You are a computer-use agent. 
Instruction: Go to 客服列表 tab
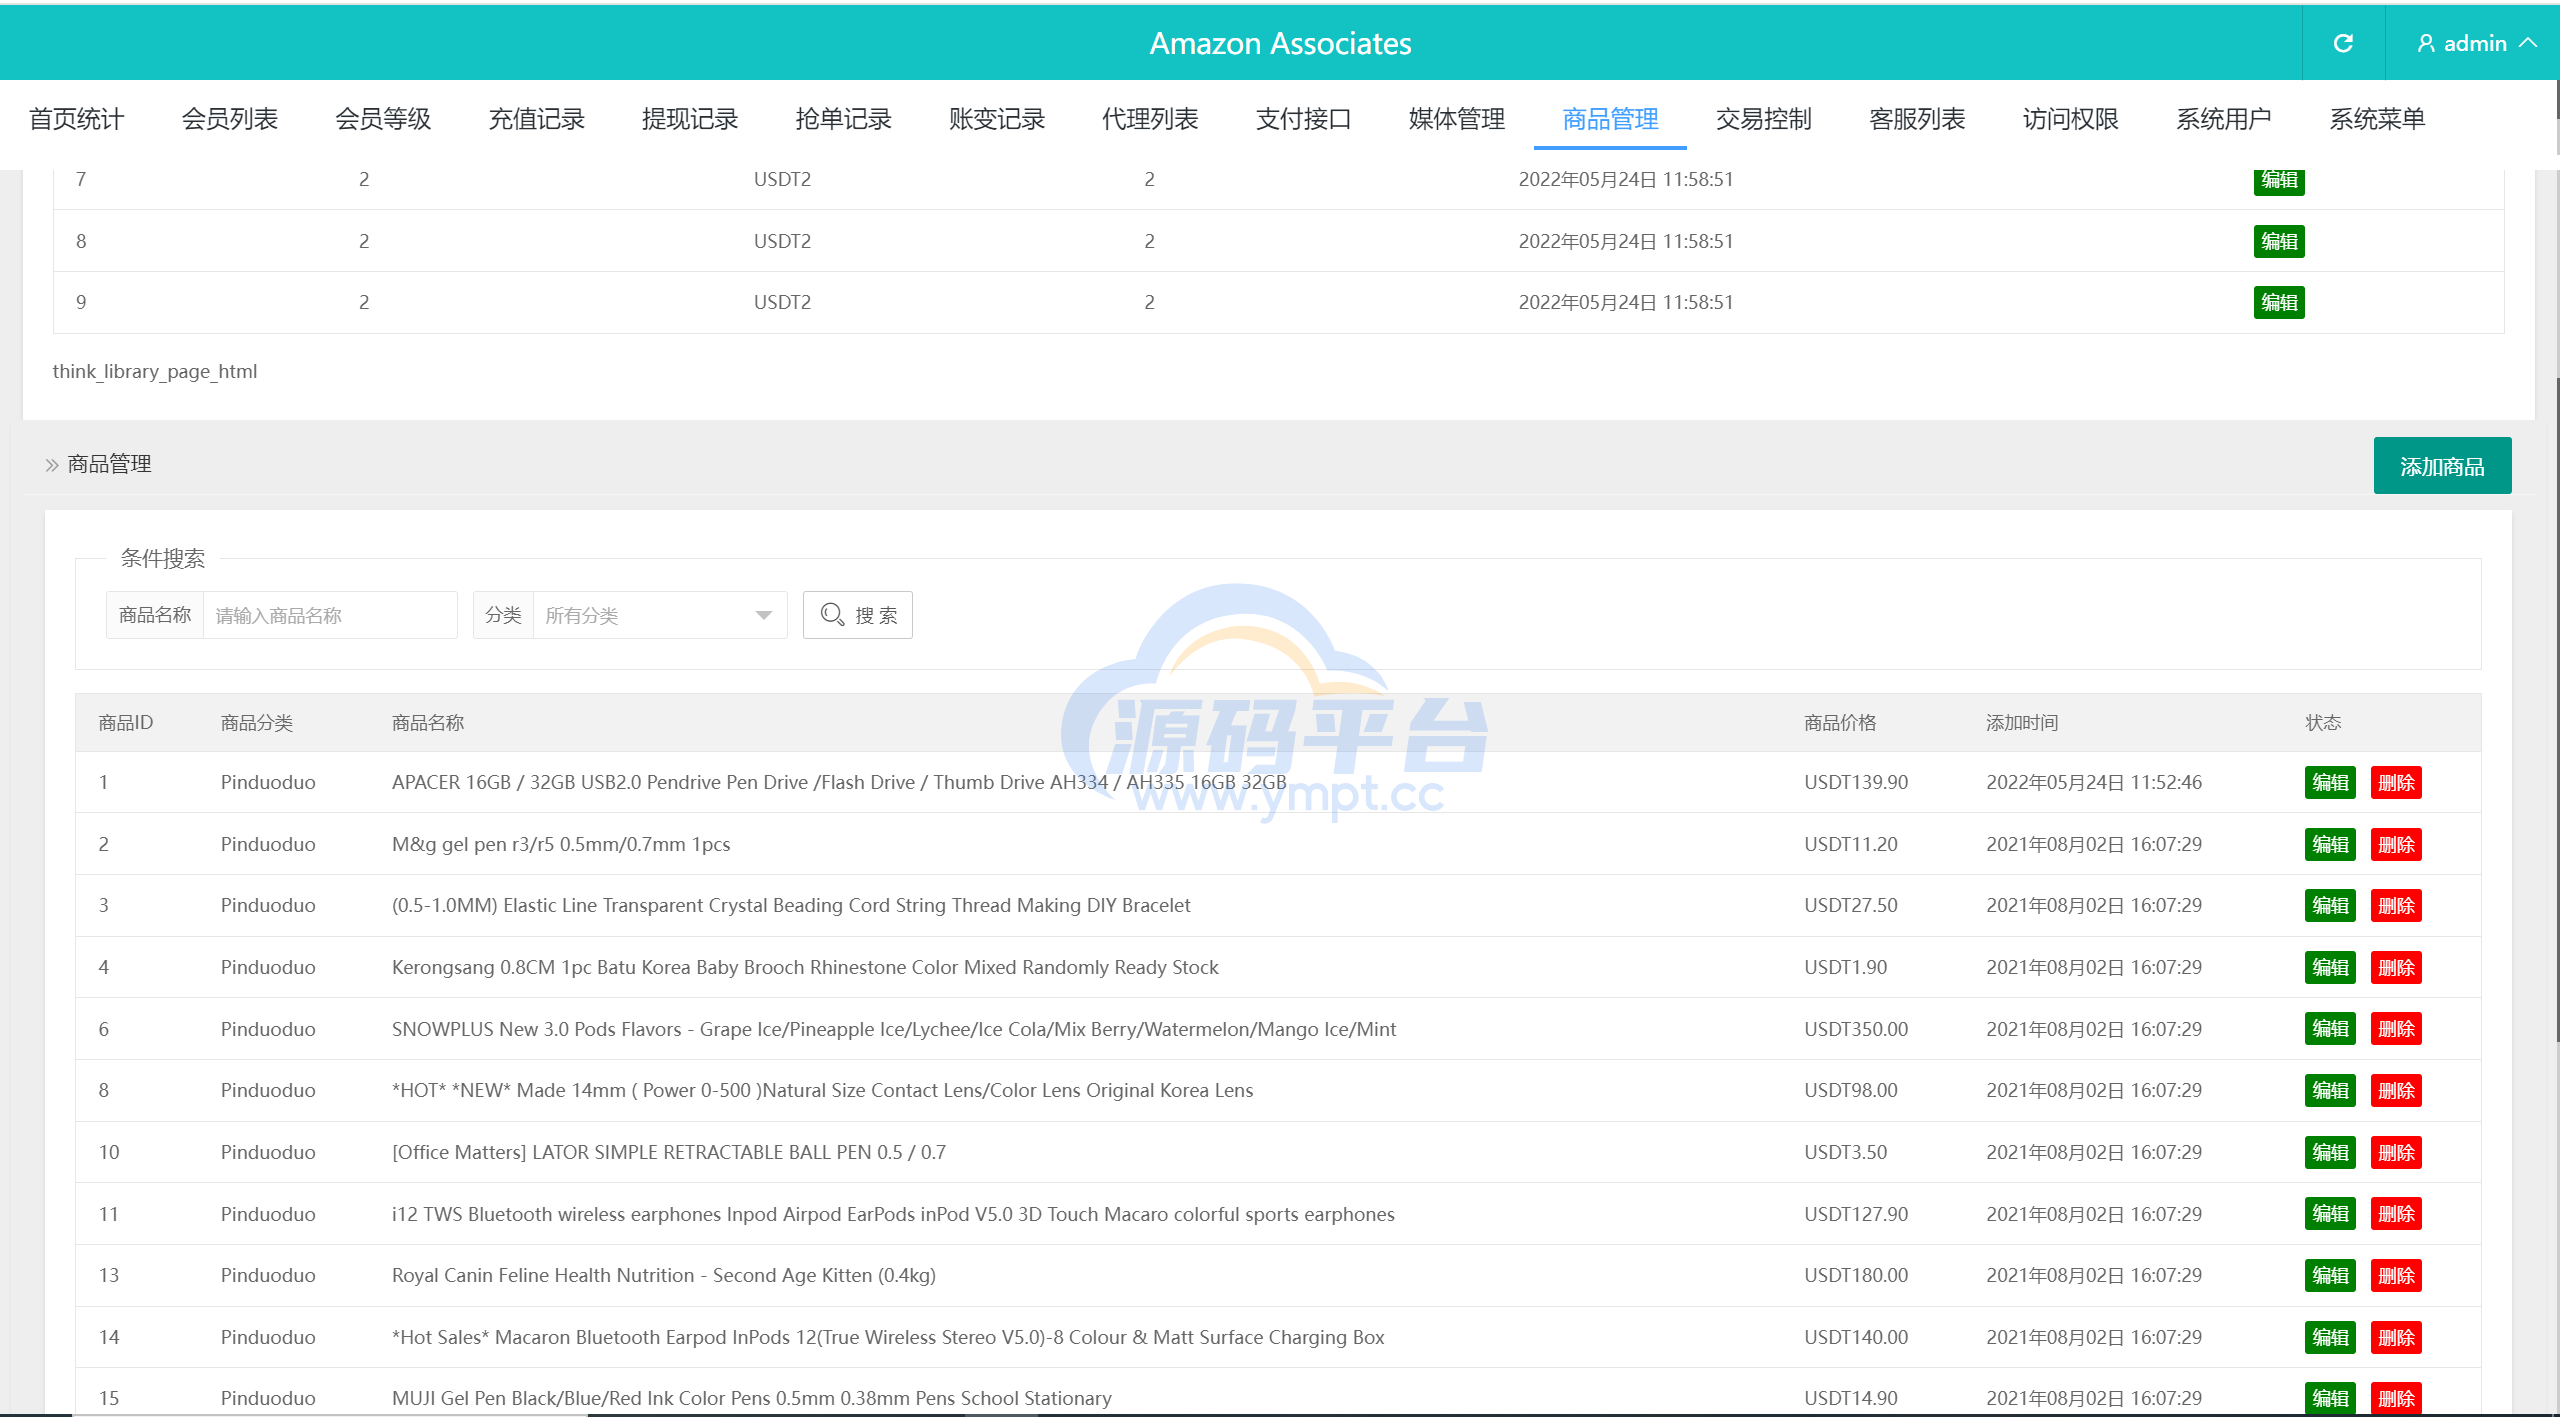pyautogui.click(x=1917, y=119)
